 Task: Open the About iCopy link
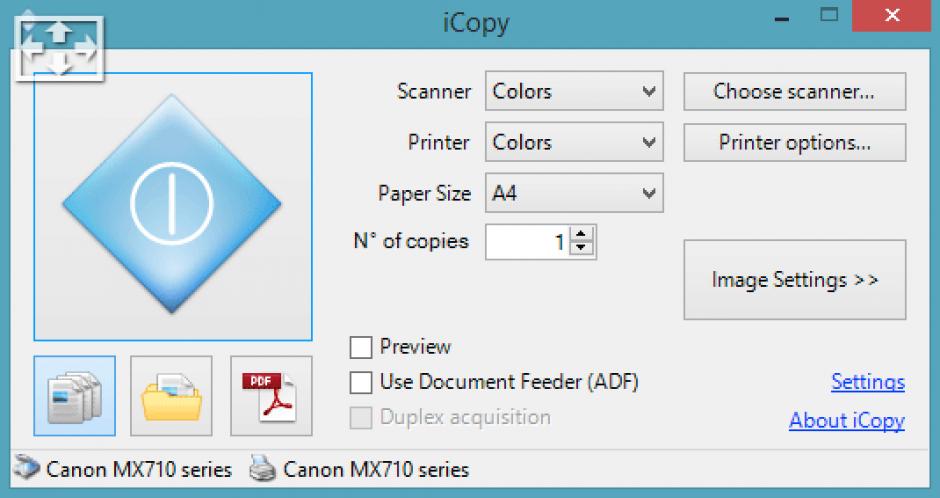pyautogui.click(x=846, y=421)
